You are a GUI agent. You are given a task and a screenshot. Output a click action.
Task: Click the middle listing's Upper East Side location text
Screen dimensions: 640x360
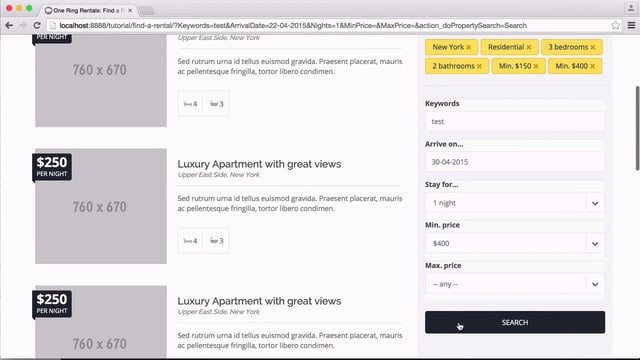(218, 175)
